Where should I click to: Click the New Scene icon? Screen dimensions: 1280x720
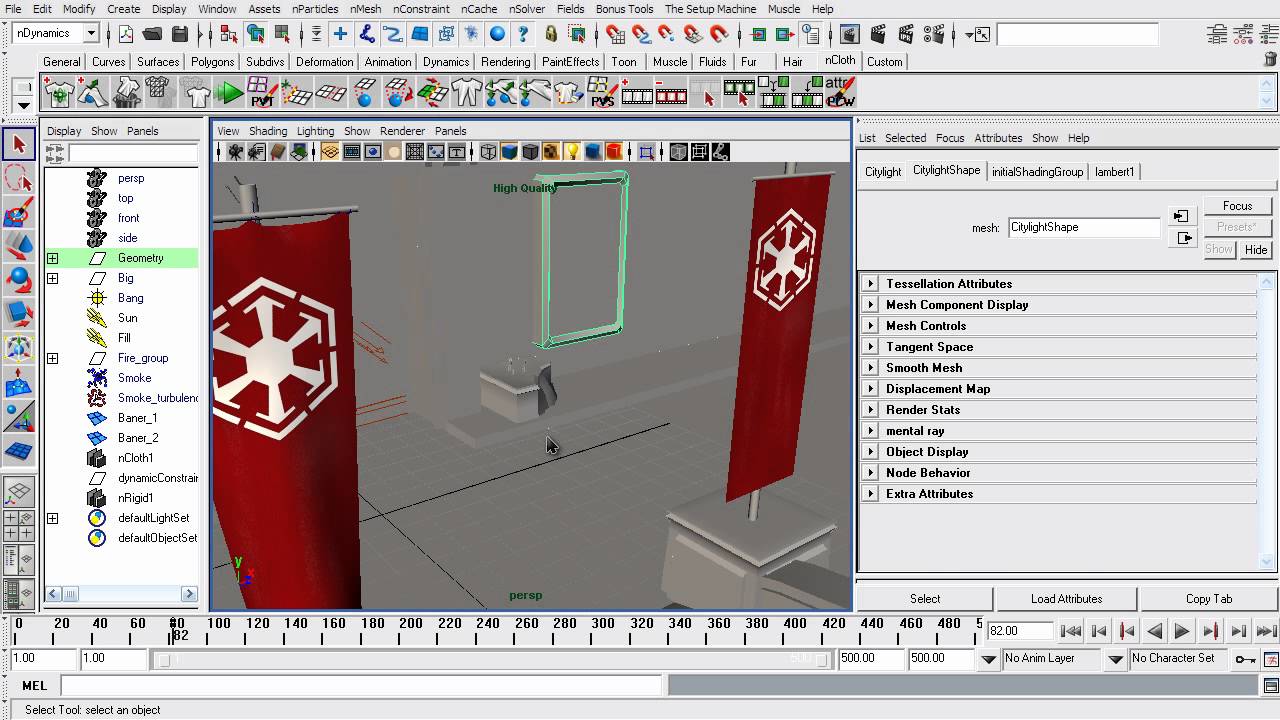pyautogui.click(x=126, y=34)
